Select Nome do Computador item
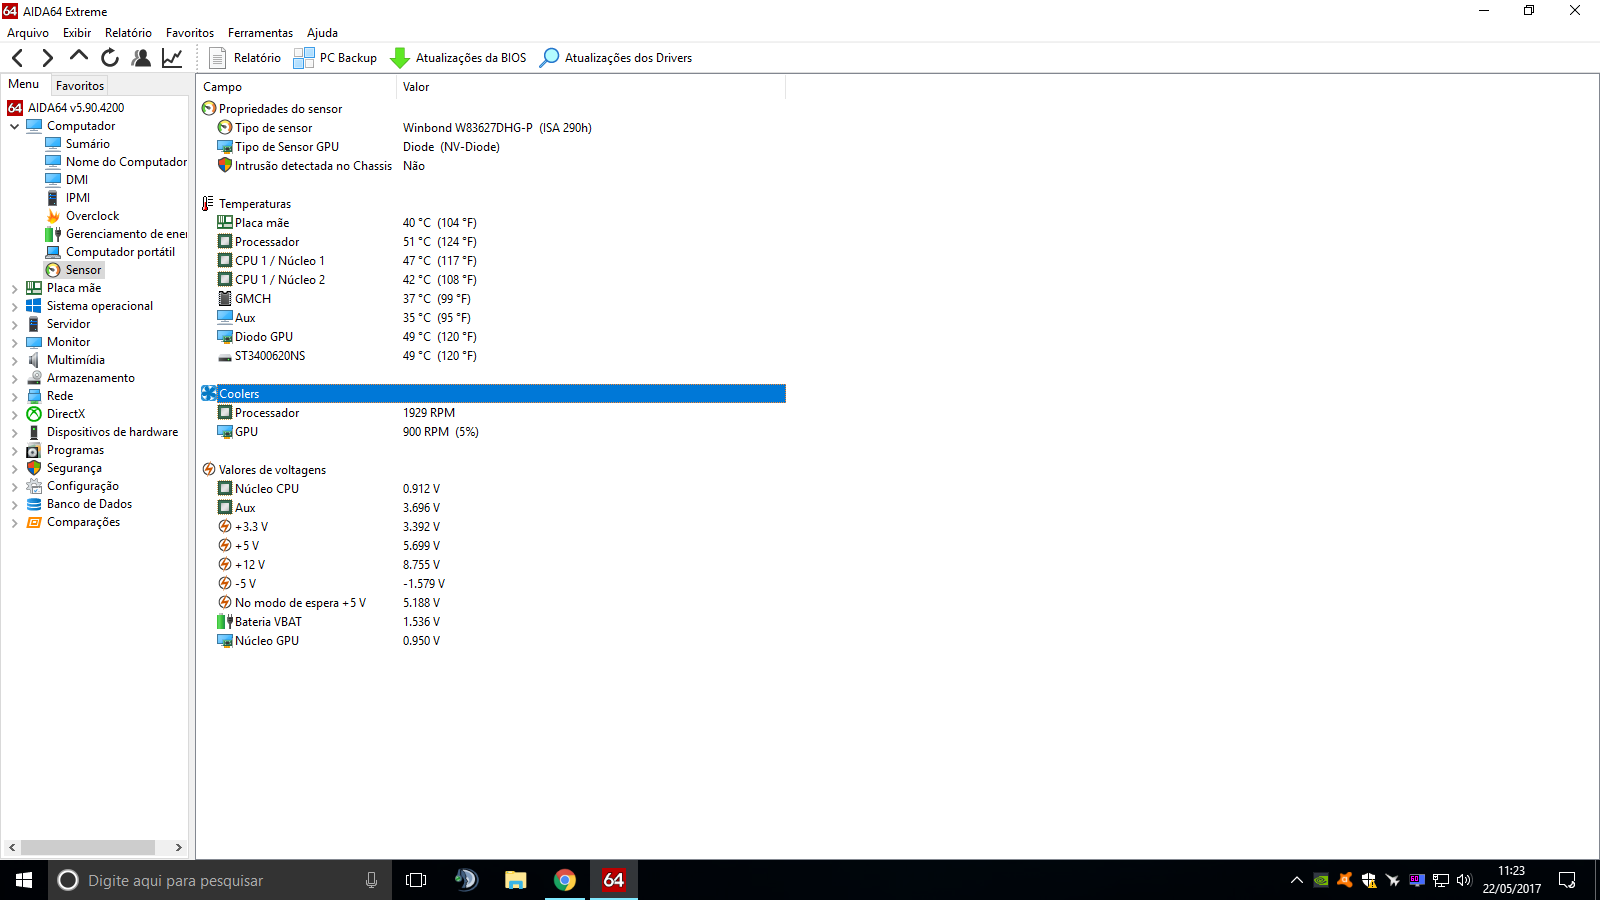The image size is (1600, 900). [116, 162]
